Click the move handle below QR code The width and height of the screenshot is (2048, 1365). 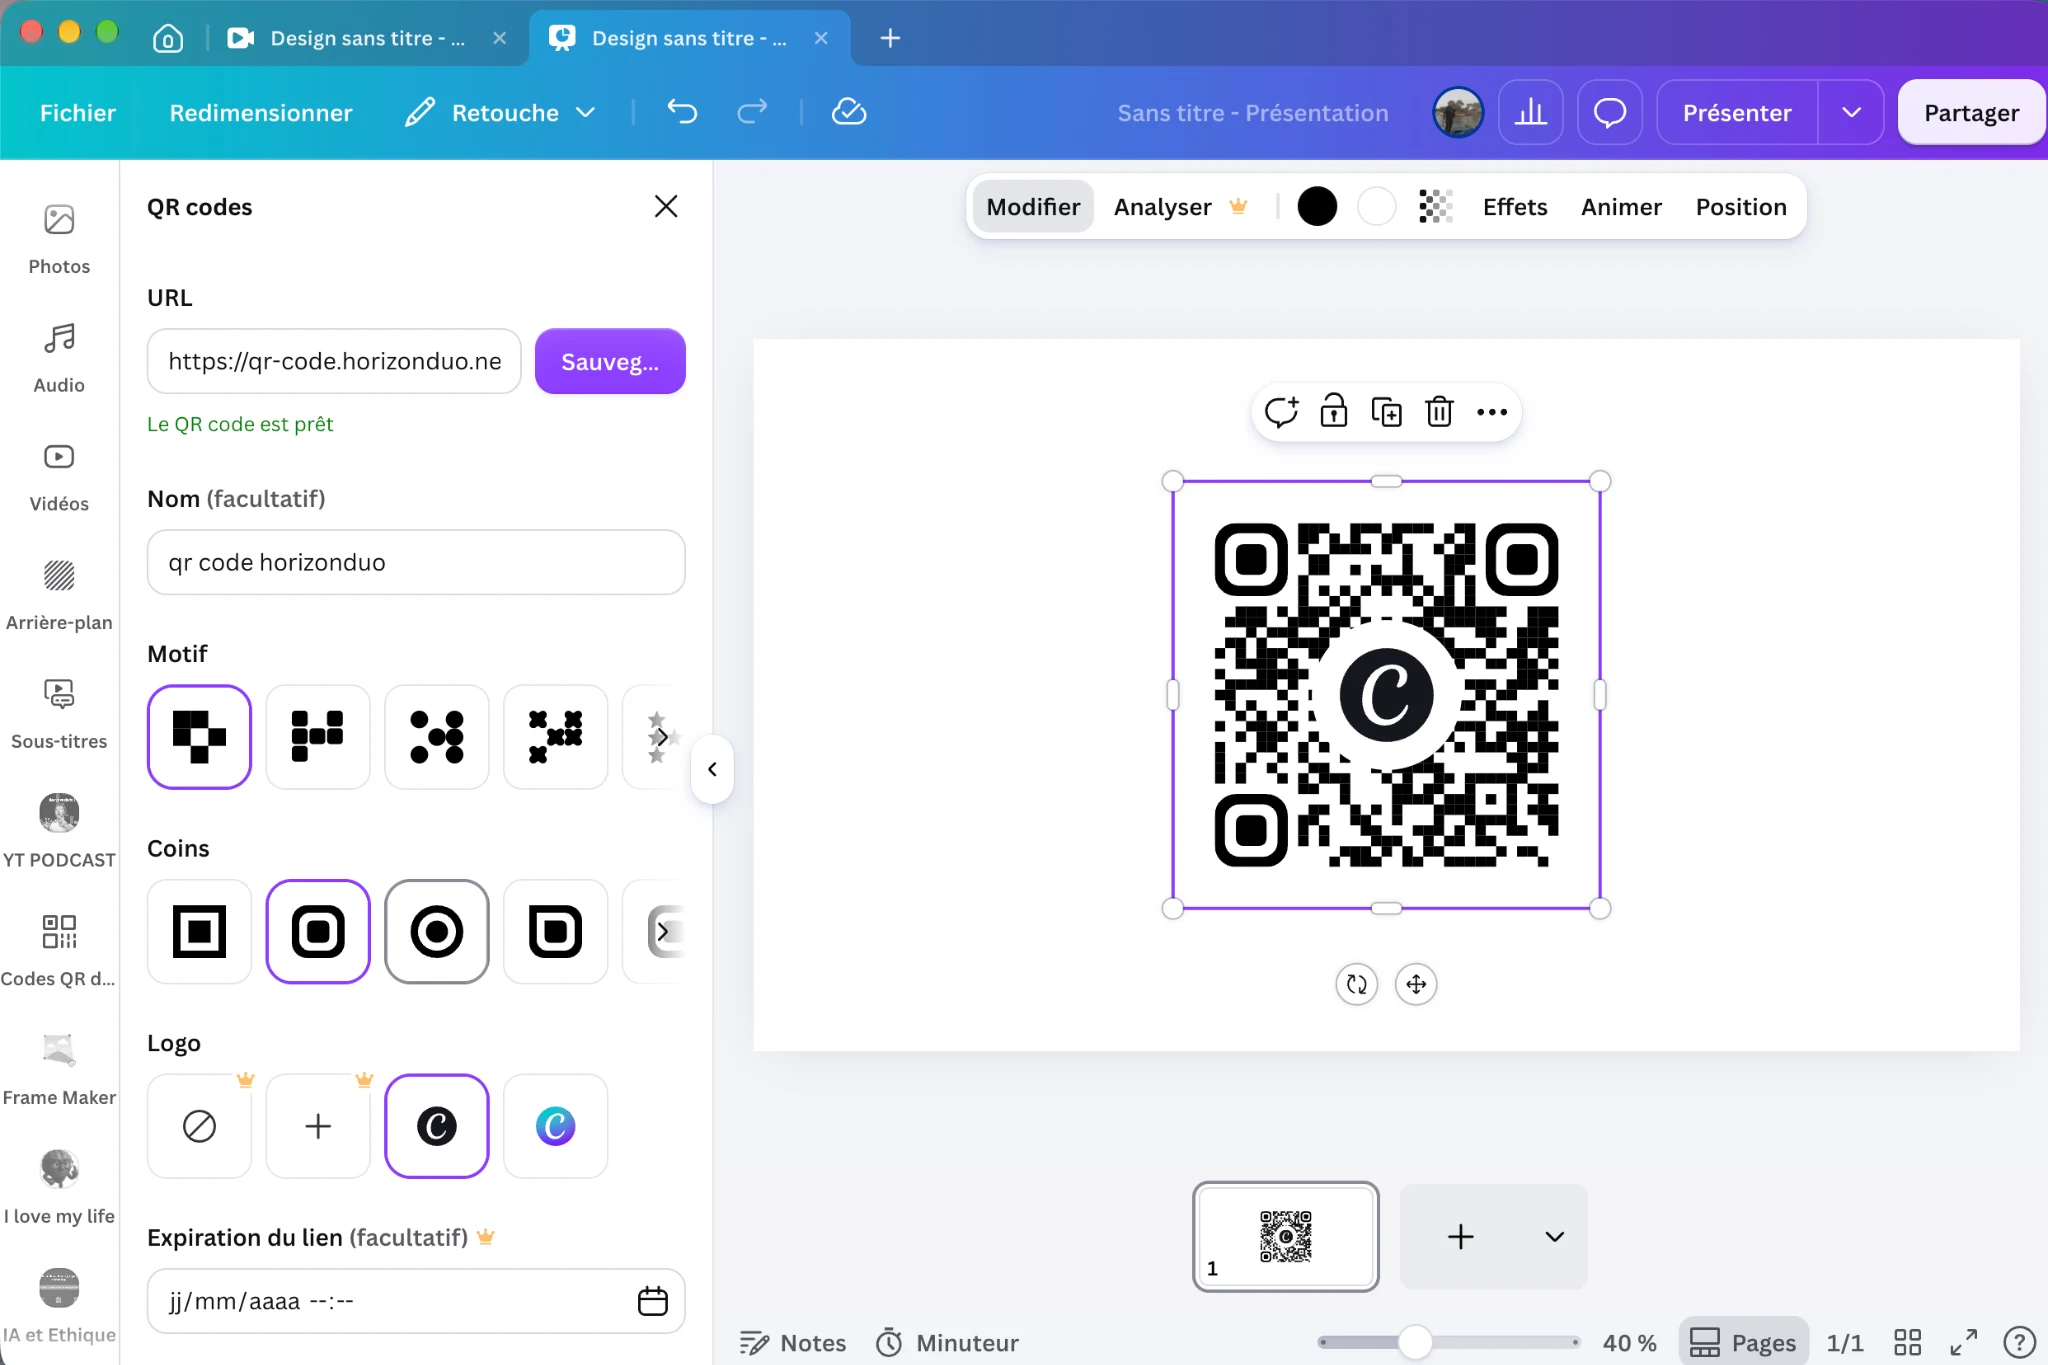(x=1416, y=984)
